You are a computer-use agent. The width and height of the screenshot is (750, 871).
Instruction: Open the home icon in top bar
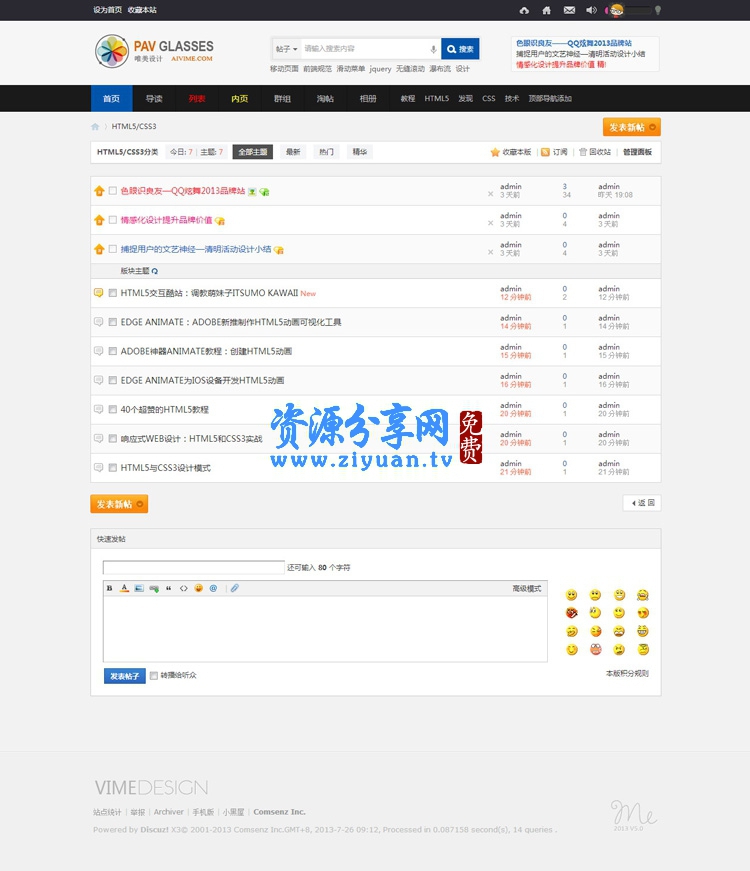pos(547,10)
